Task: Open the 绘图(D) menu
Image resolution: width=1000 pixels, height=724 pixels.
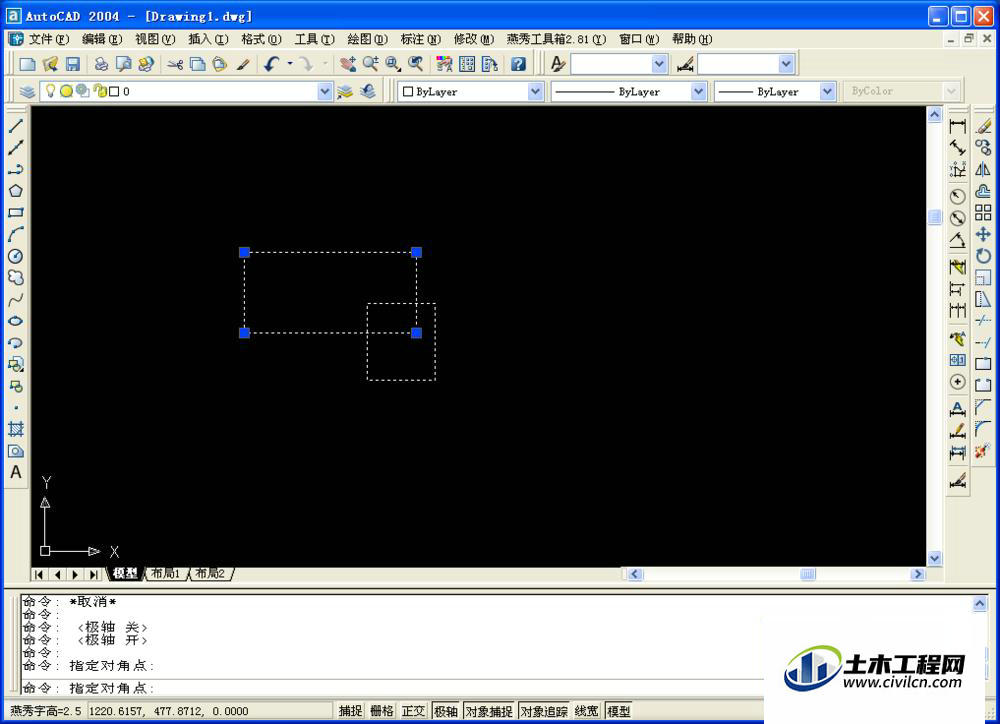Action: click(x=367, y=39)
